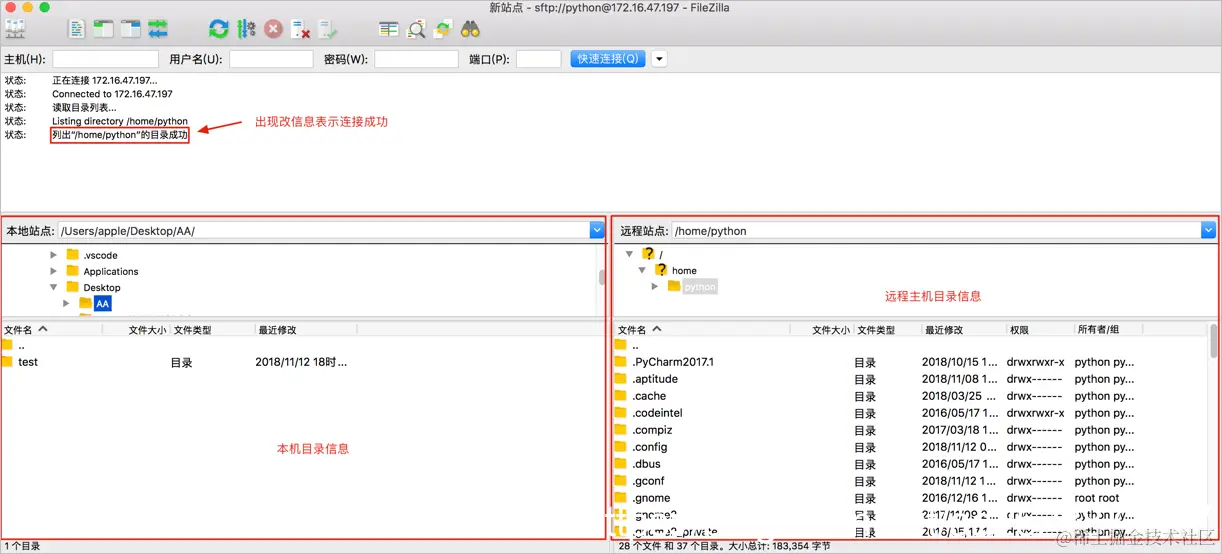Image resolution: width=1222 pixels, height=554 pixels.
Task: Sort remote pane by 最近修改 column
Action: coord(962,329)
